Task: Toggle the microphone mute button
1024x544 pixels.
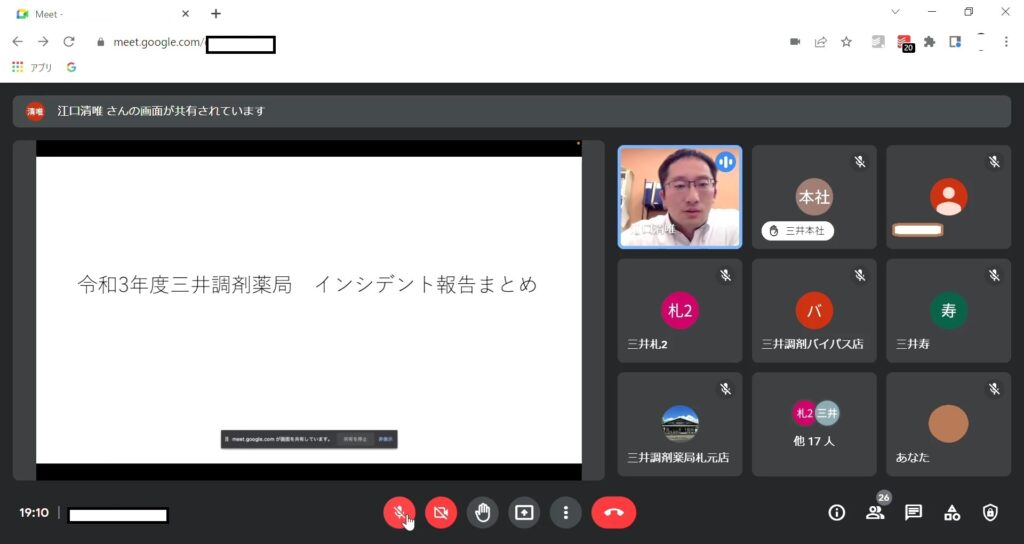Action: click(399, 513)
